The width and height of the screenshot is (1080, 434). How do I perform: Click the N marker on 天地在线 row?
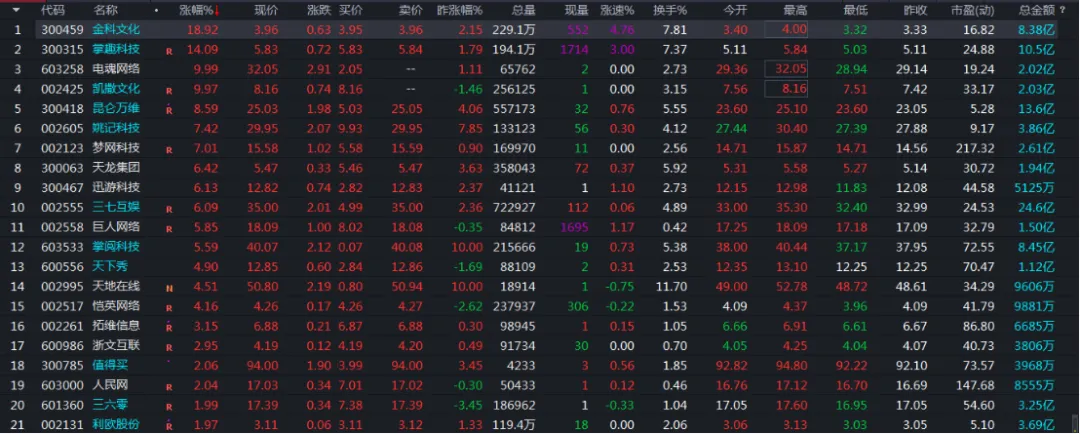[169, 289]
